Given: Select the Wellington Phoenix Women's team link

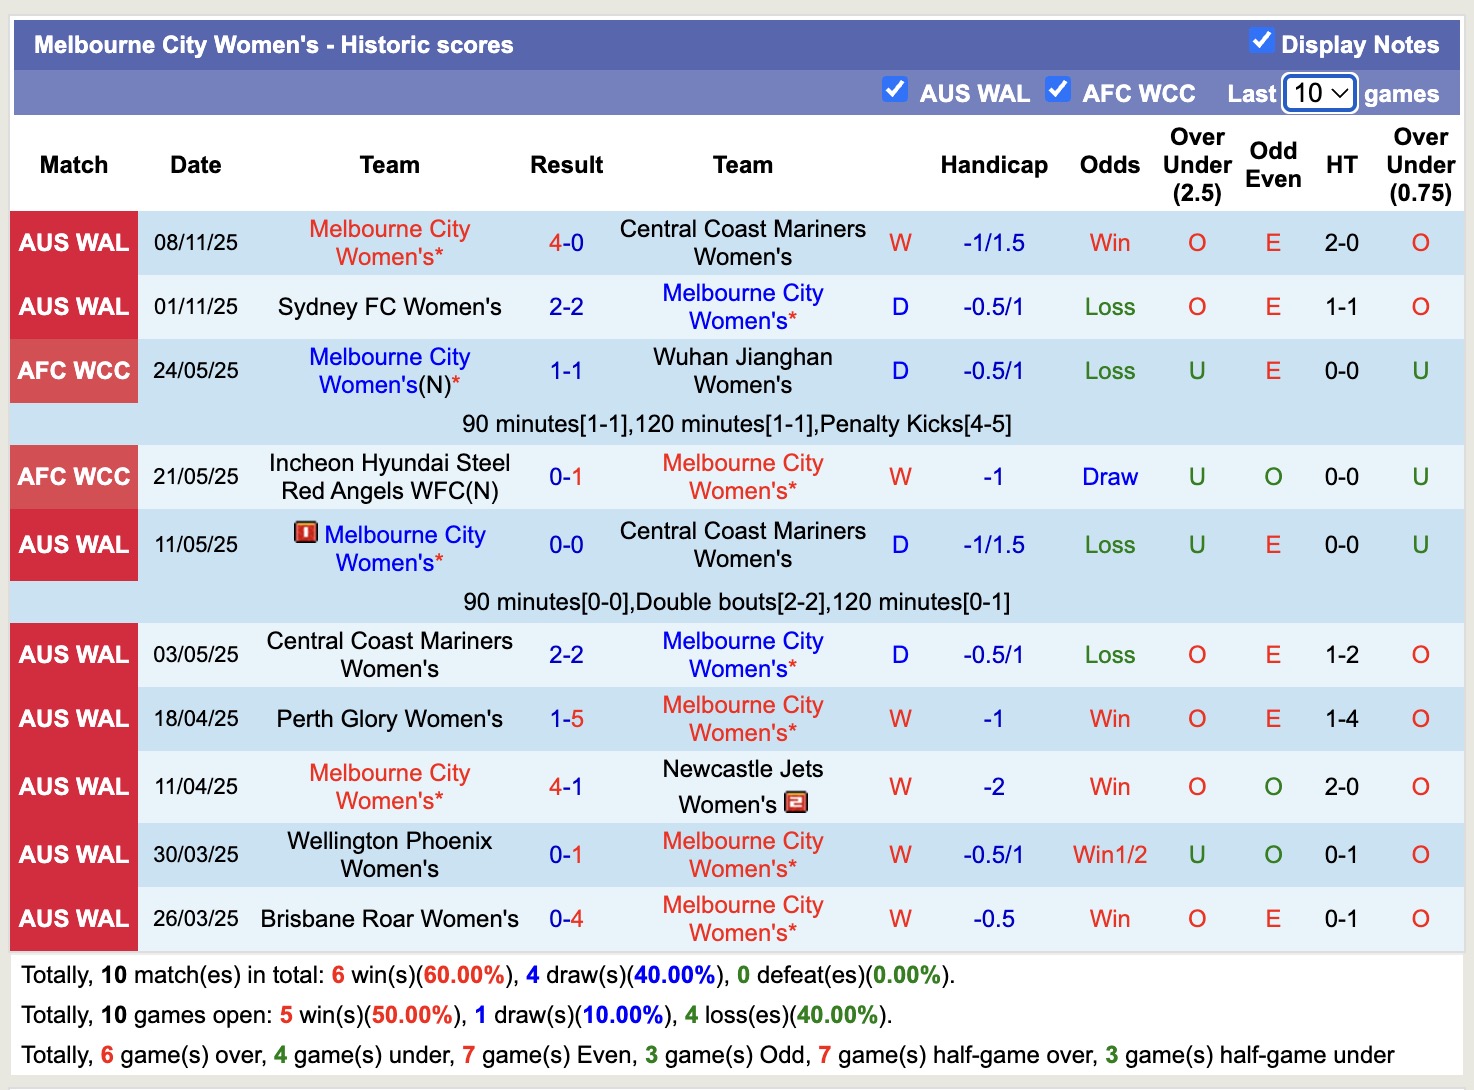Looking at the screenshot, I should (x=389, y=855).
